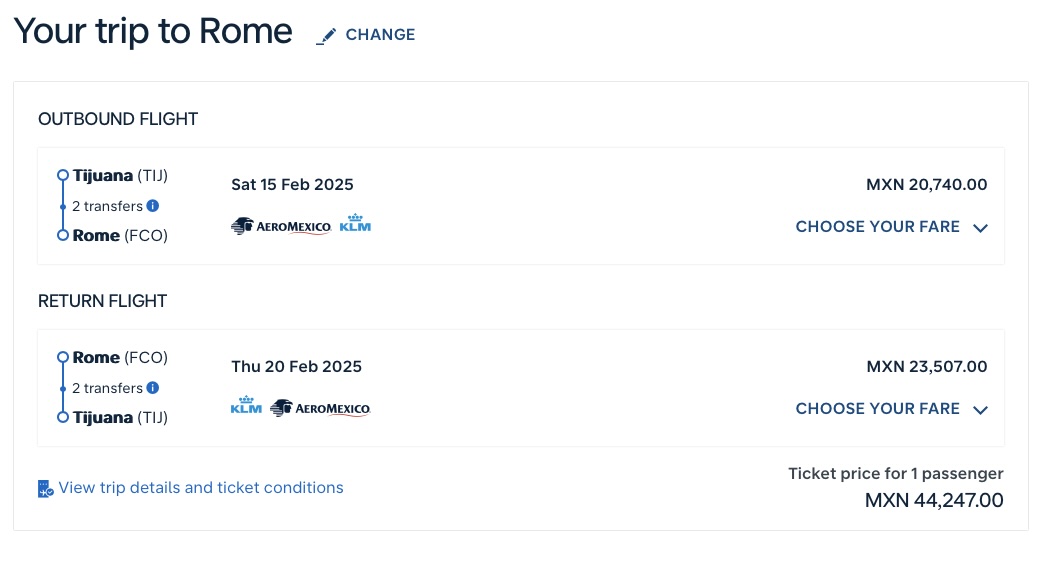Image resolution: width=1059 pixels, height=565 pixels.
Task: Open CHOOSE YOUR FARE for outbound flight
Action: [x=877, y=227]
